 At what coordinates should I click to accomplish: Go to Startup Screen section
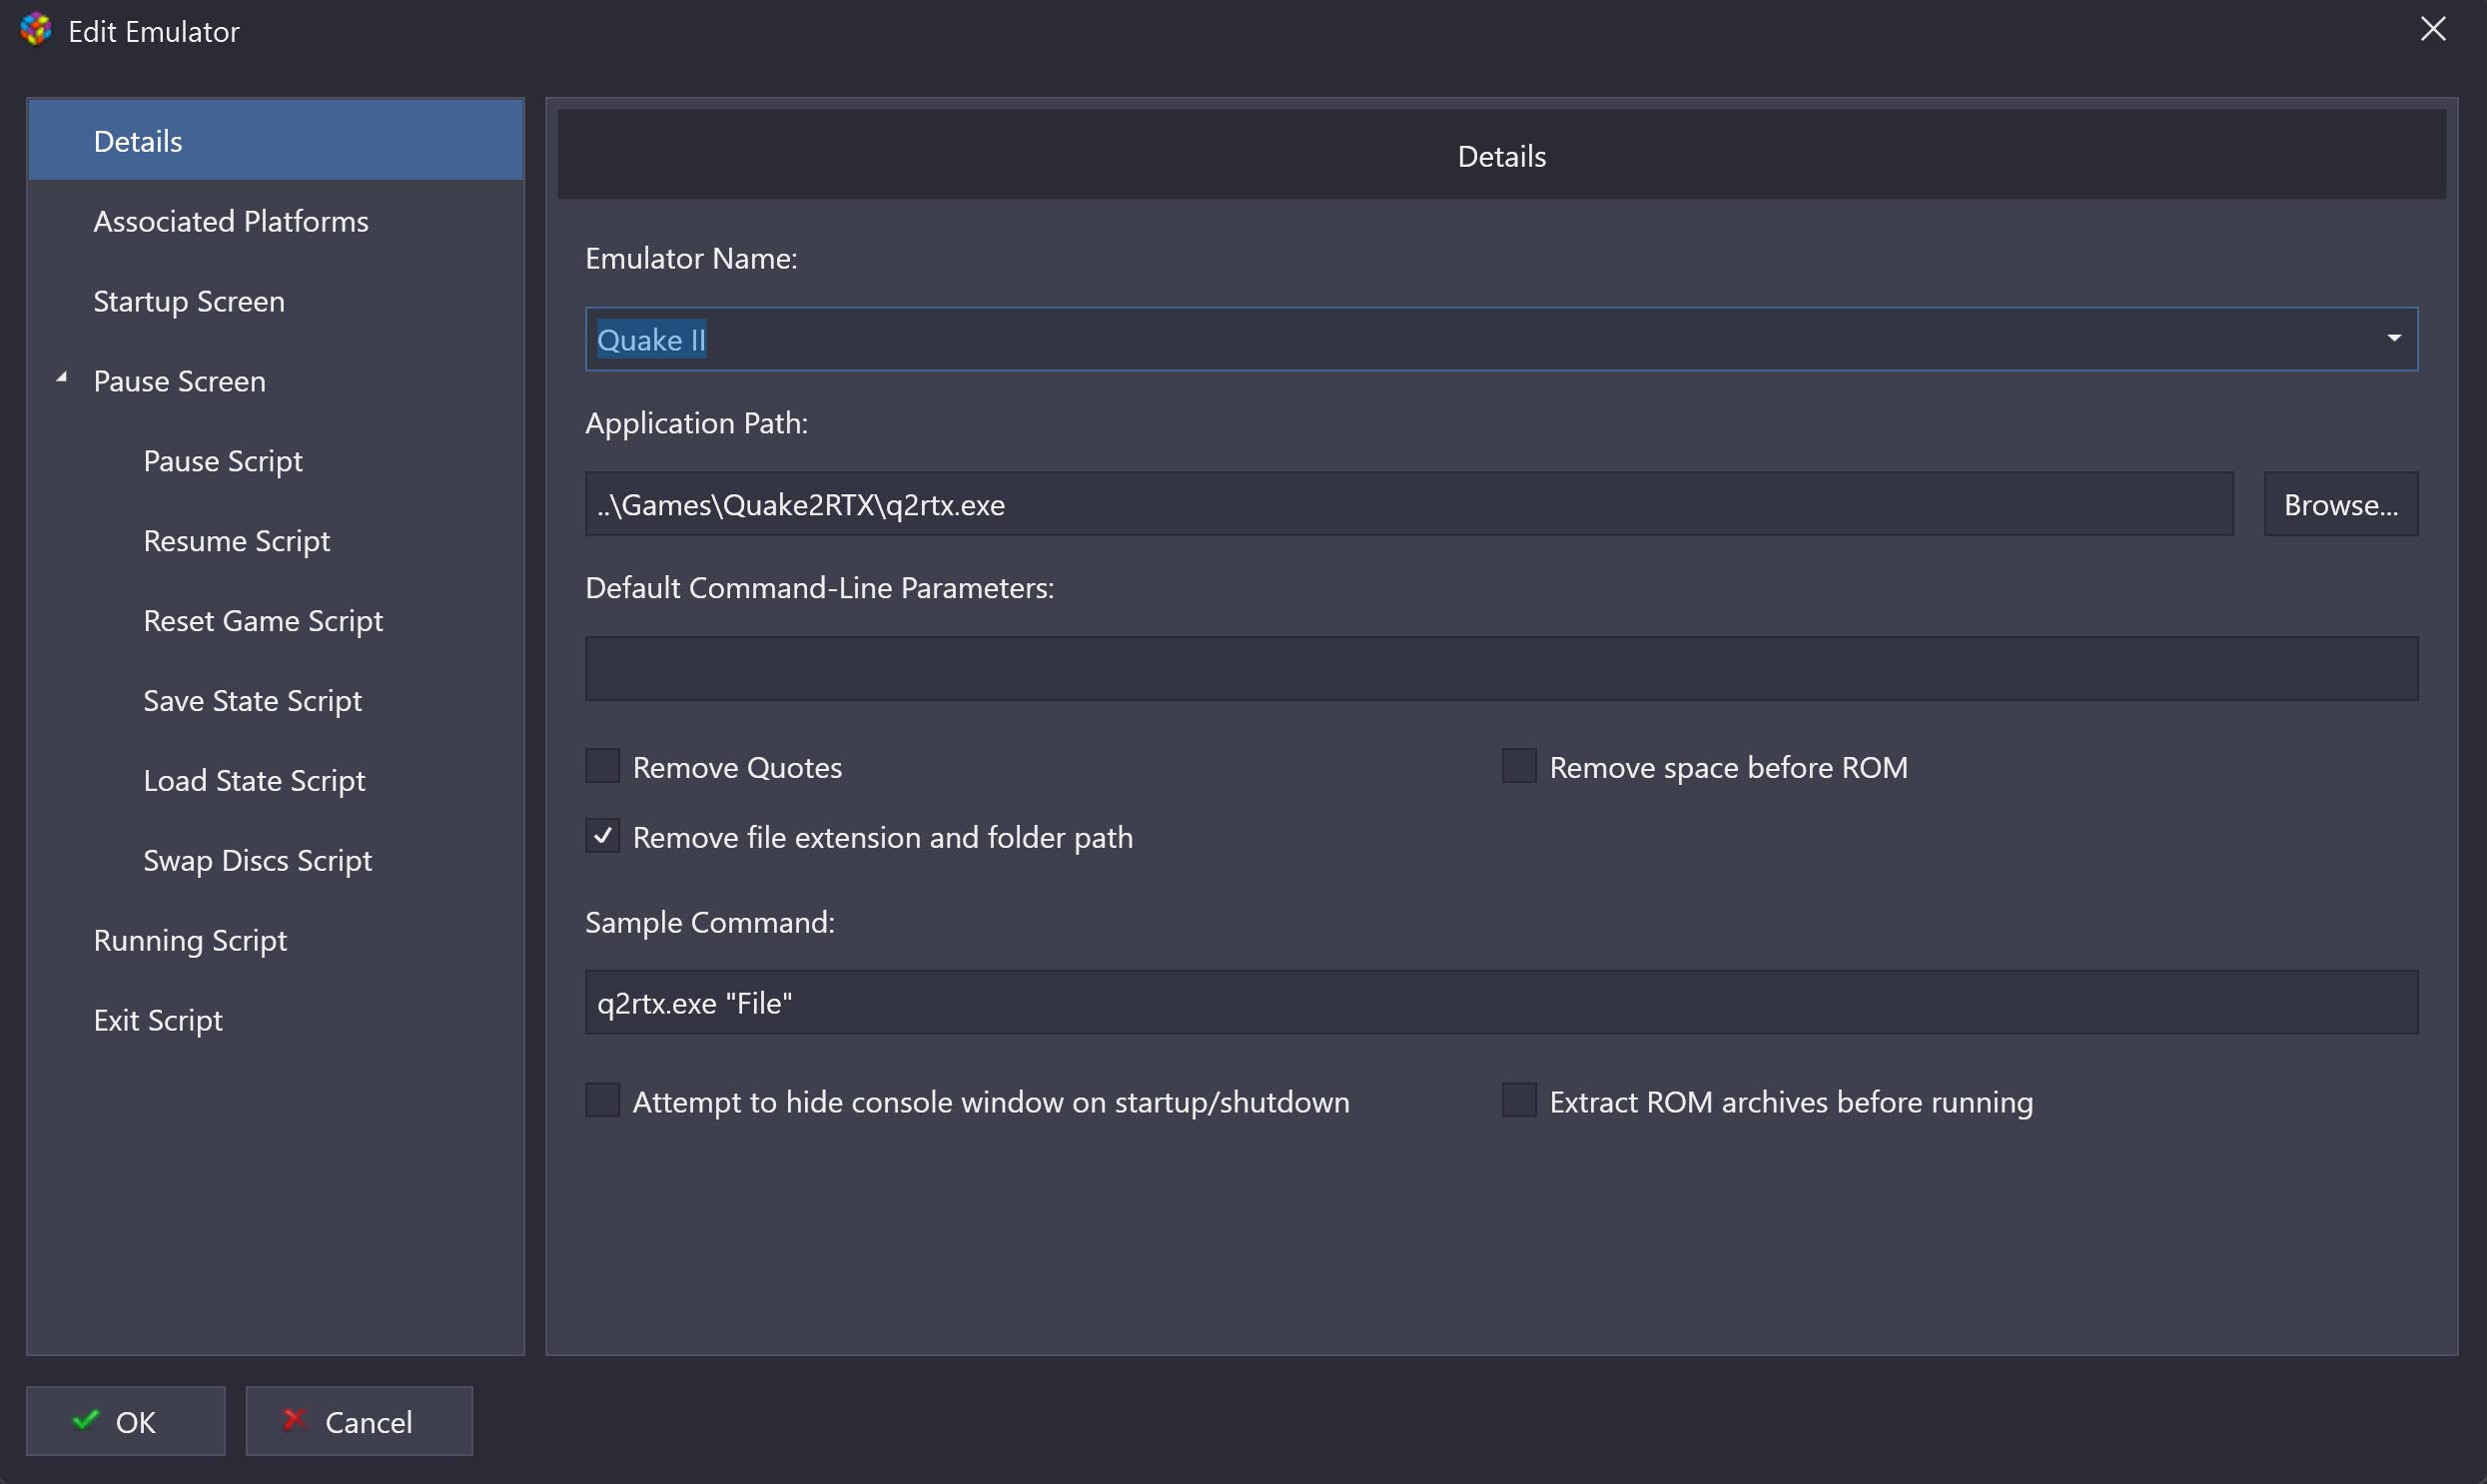276,301
